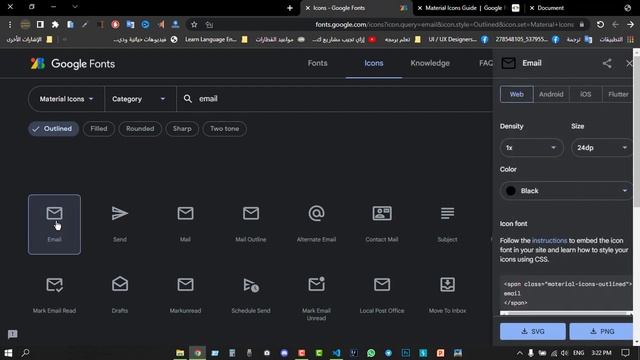Image resolution: width=640 pixels, height=360 pixels.
Task: Switch to Flutter platform option
Action: click(x=618, y=94)
